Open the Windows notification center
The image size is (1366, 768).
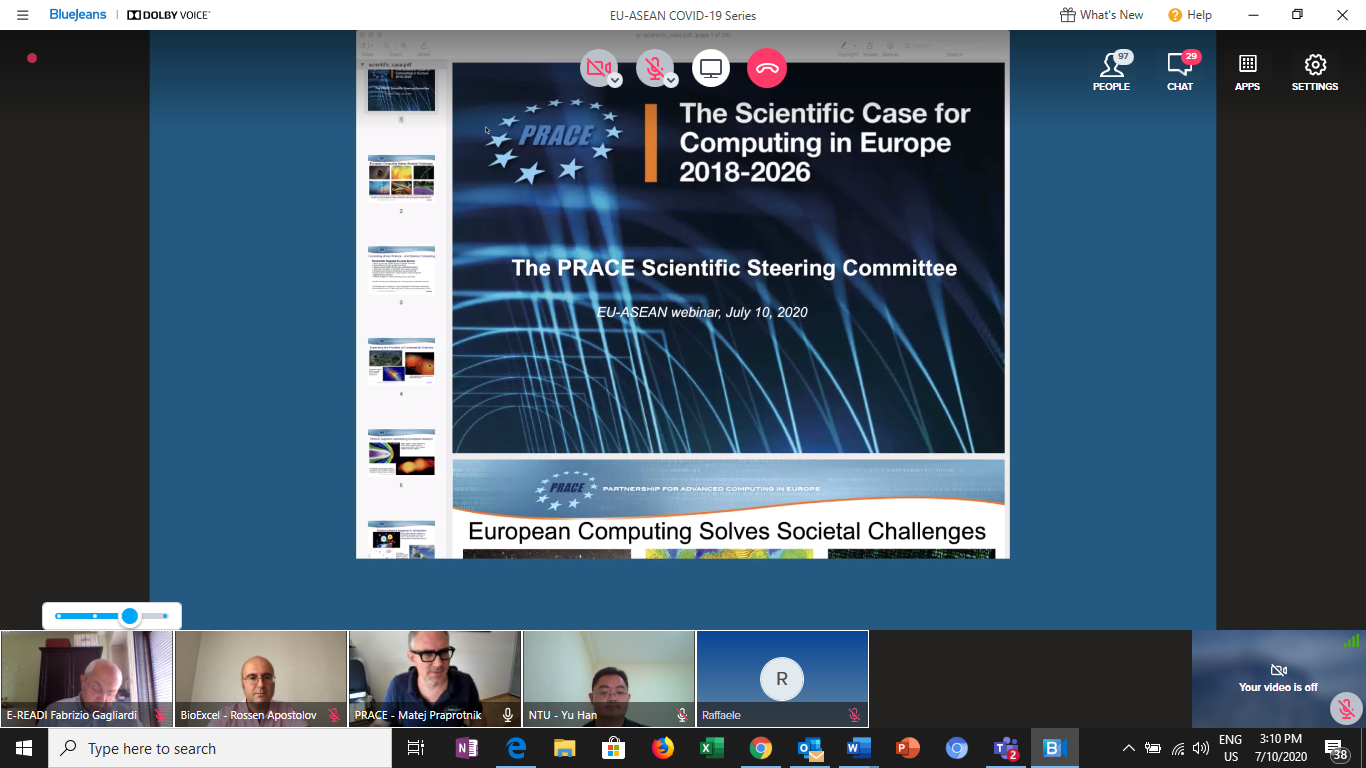click(x=1337, y=749)
